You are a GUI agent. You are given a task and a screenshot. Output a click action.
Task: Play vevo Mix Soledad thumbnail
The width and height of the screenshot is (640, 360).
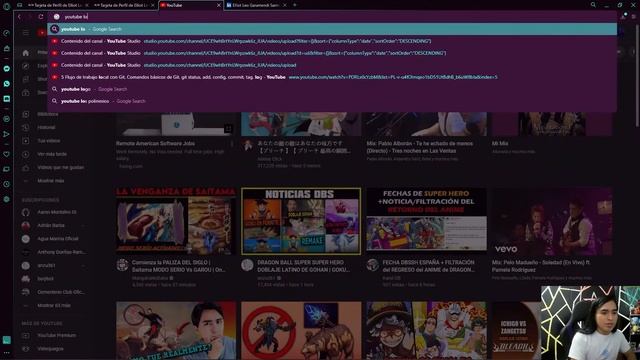tap(552, 221)
